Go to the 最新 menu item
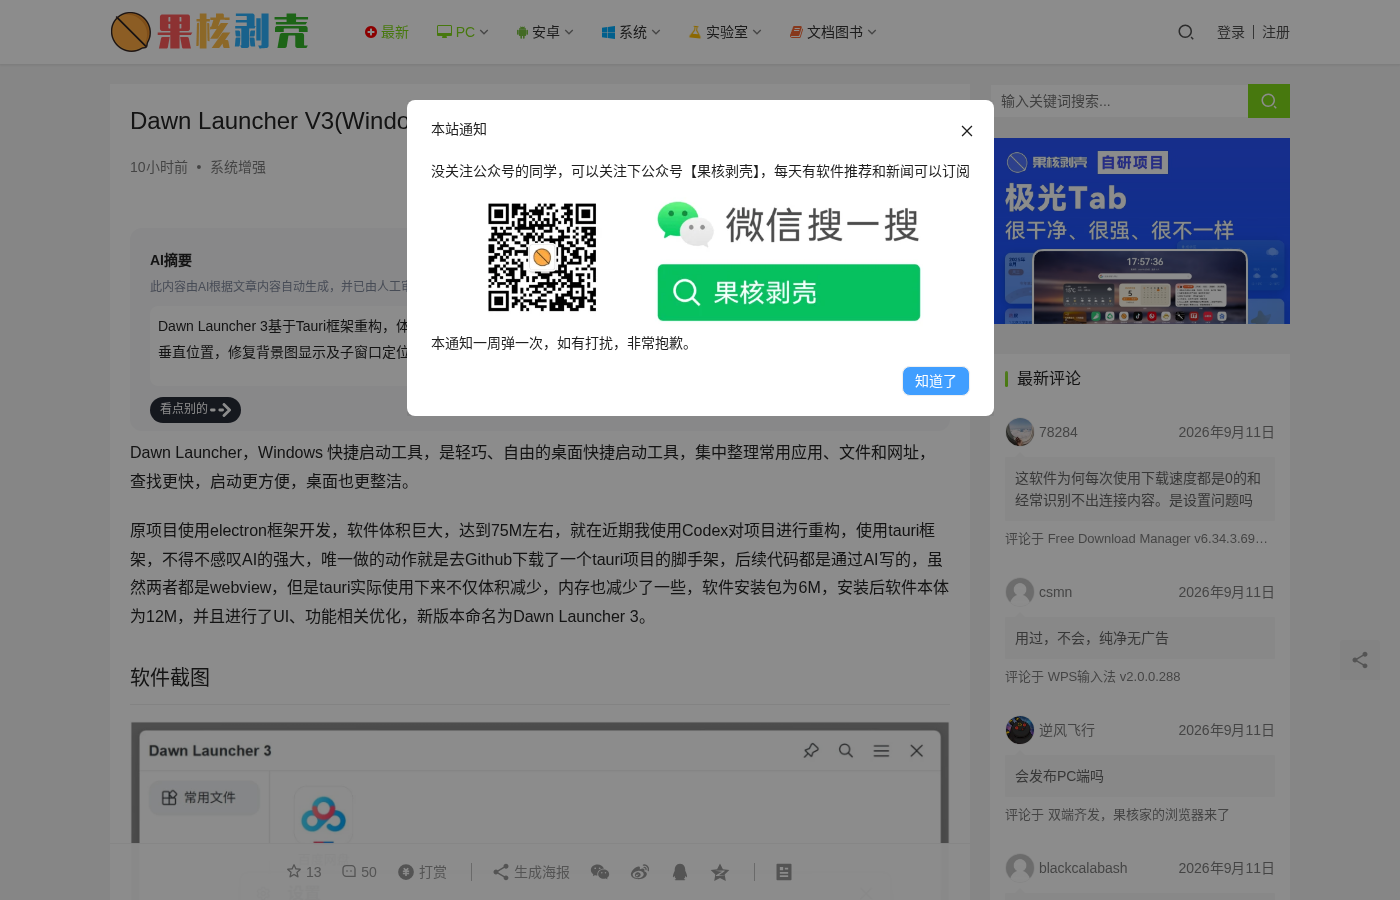 coord(387,32)
